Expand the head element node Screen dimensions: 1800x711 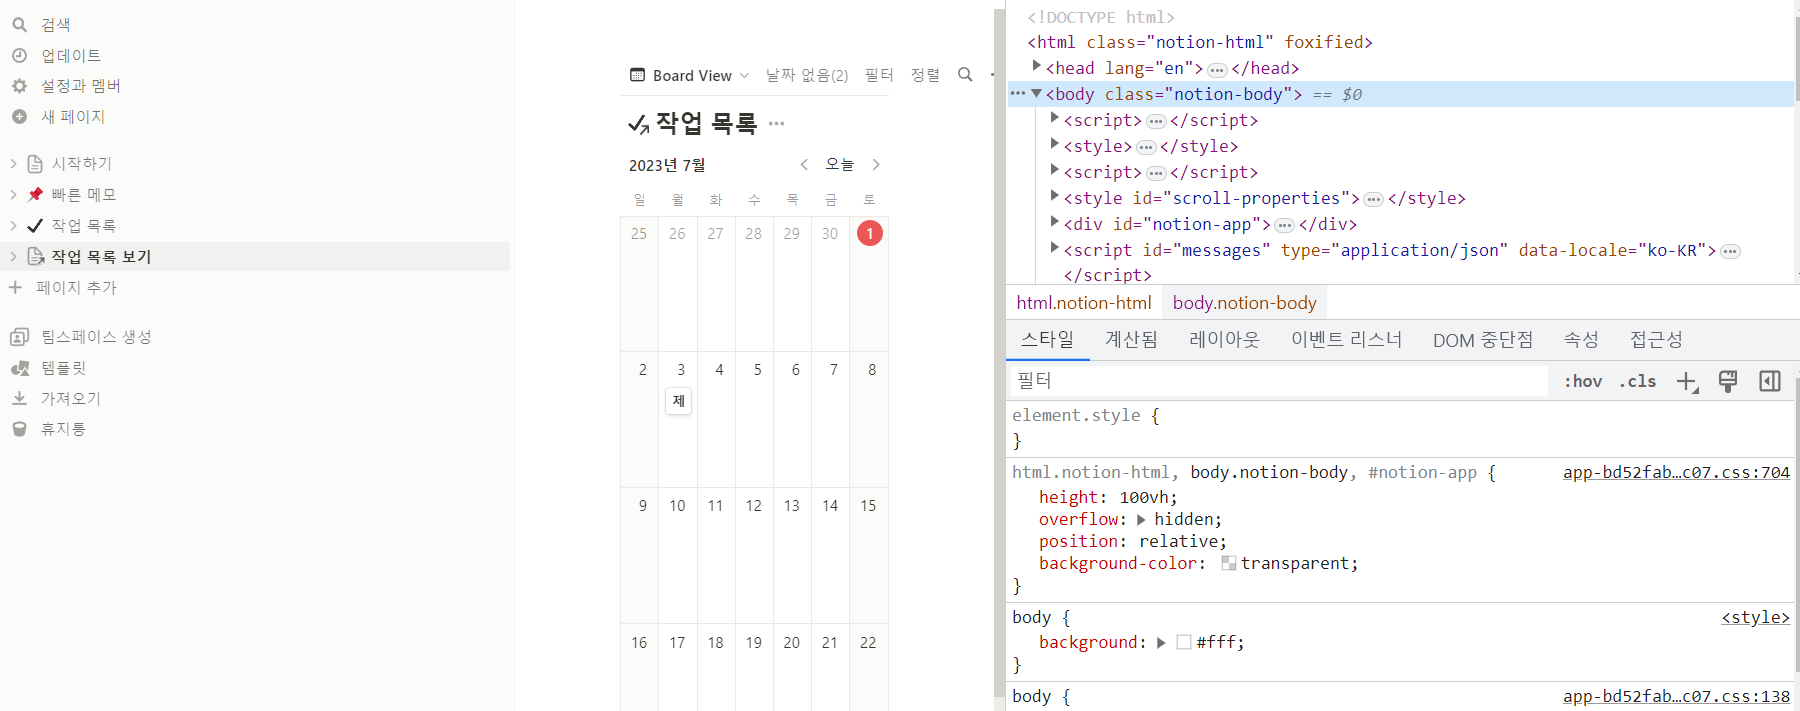click(x=1037, y=66)
